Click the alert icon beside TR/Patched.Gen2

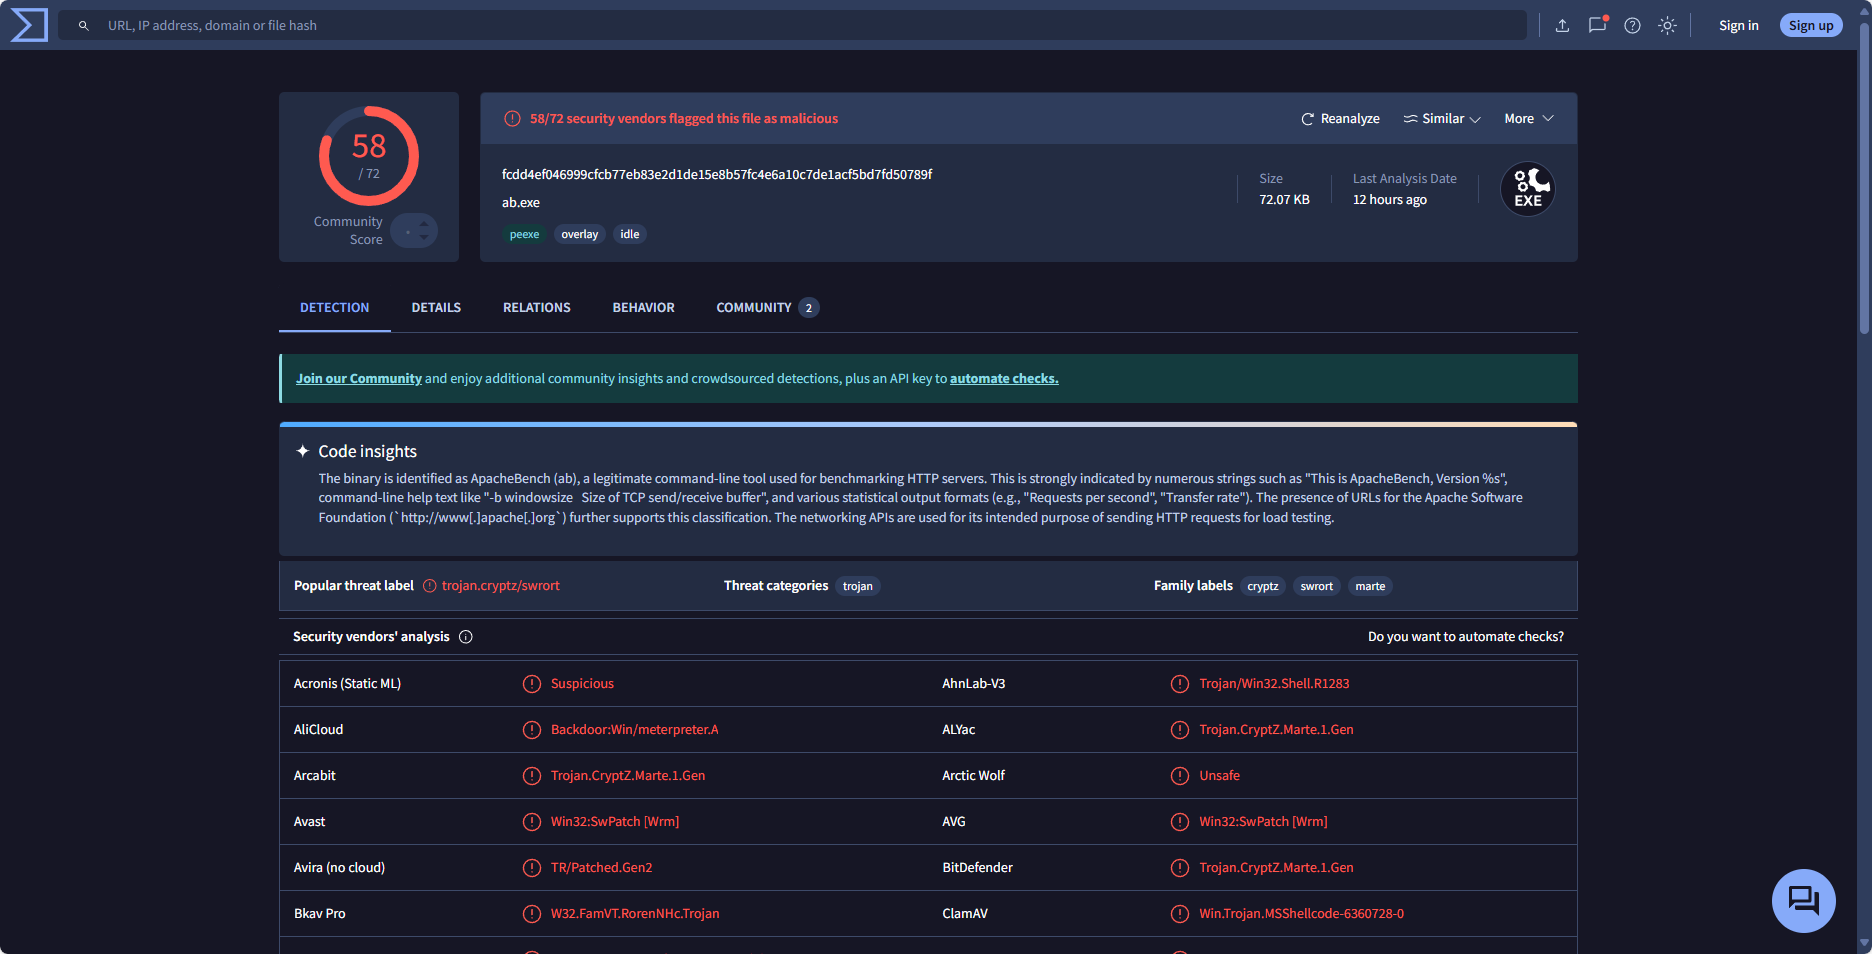pyautogui.click(x=532, y=868)
